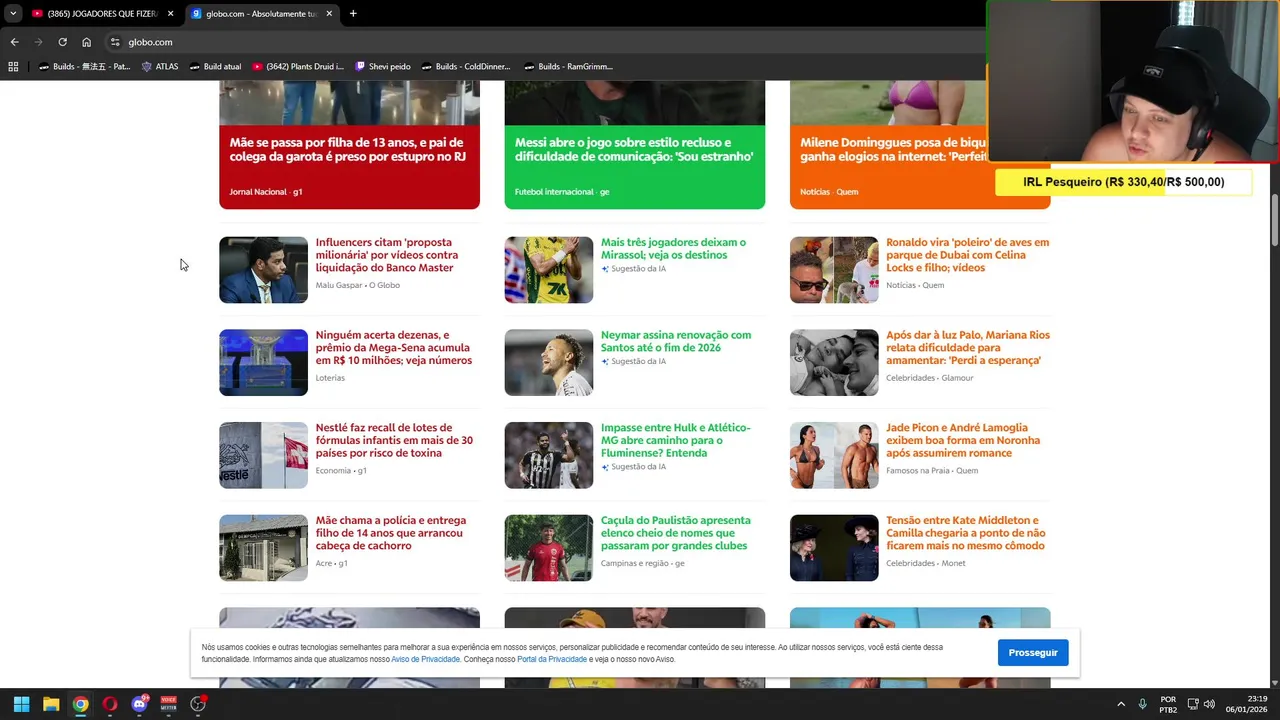Image resolution: width=1280 pixels, height=720 pixels.
Task: Click the Kate Middleton and Camilla thumbnail
Action: 834,548
